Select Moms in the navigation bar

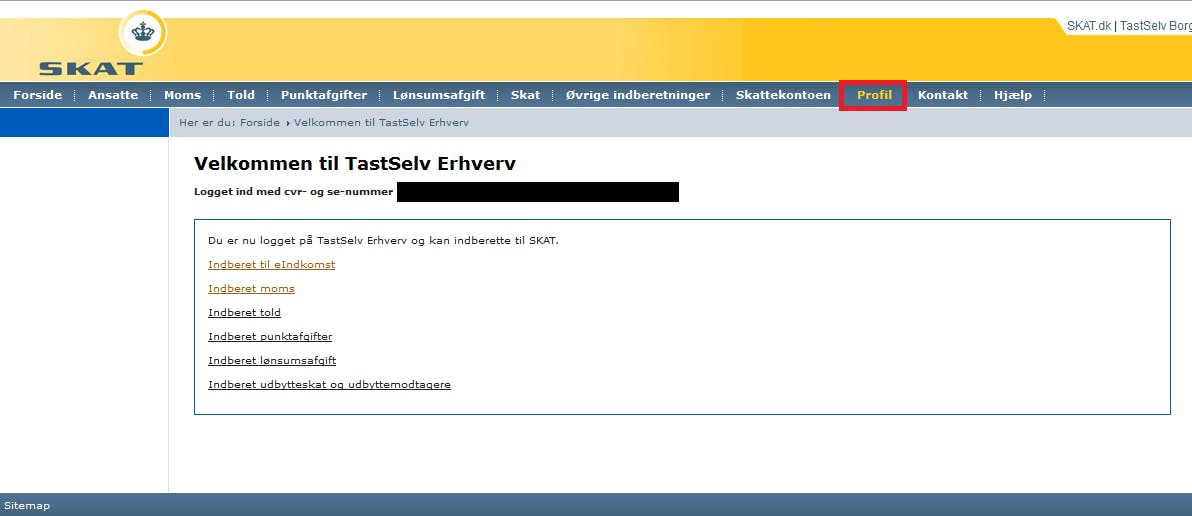182,95
